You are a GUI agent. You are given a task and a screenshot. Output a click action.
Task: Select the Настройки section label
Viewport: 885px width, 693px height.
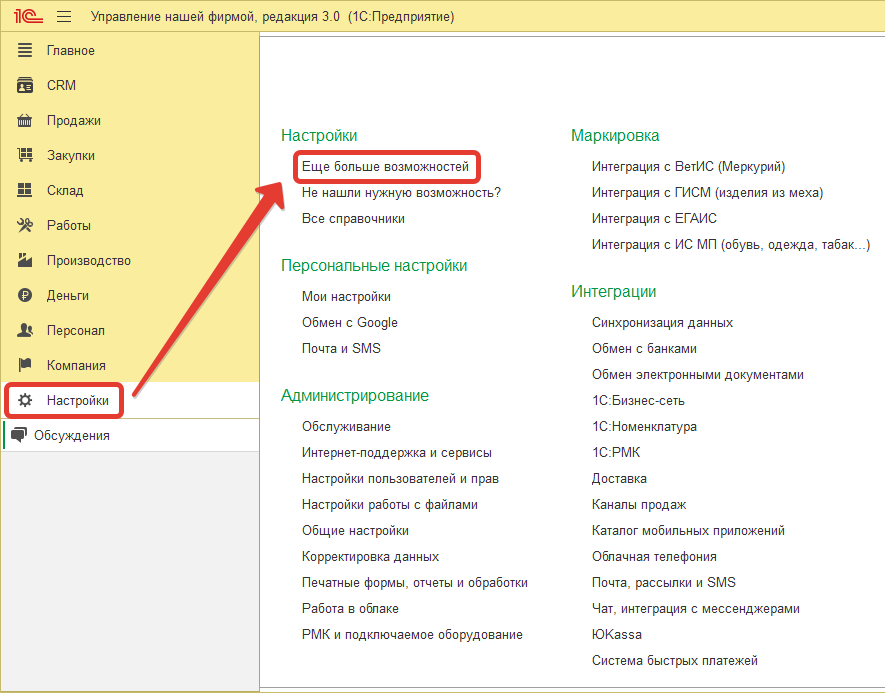(77, 401)
